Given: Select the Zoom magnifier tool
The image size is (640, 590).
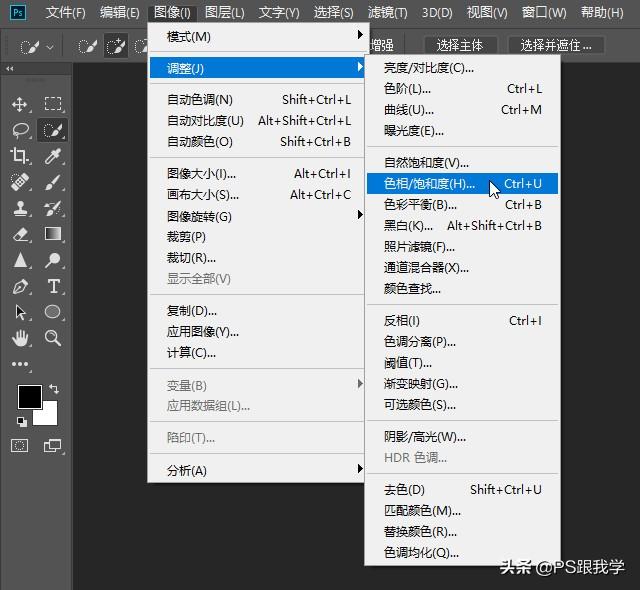Looking at the screenshot, I should (53, 338).
